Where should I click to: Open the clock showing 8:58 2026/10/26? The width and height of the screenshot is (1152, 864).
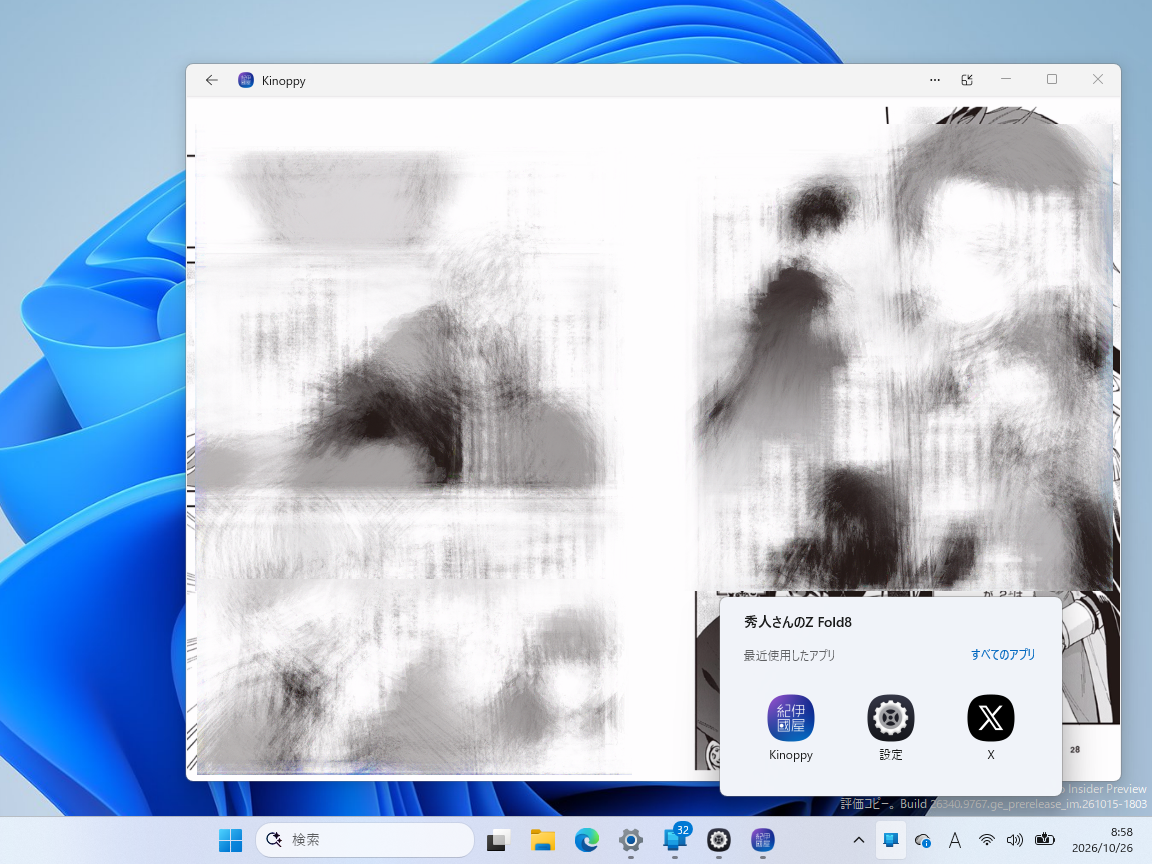(1102, 840)
